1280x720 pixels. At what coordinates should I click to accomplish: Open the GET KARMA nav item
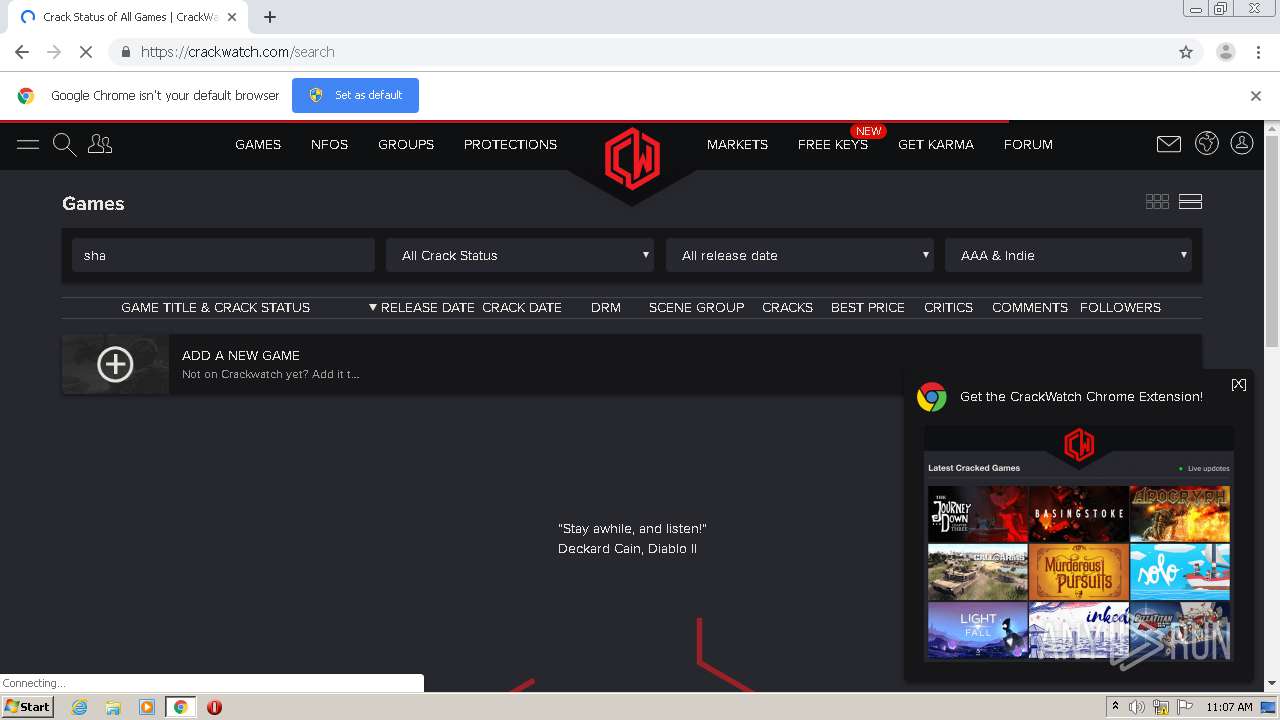point(936,144)
